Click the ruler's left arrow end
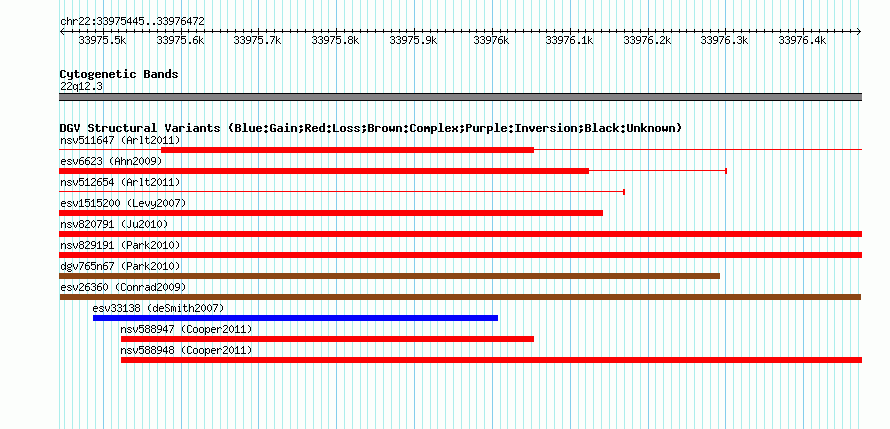The width and height of the screenshot is (890, 429). tap(62, 31)
